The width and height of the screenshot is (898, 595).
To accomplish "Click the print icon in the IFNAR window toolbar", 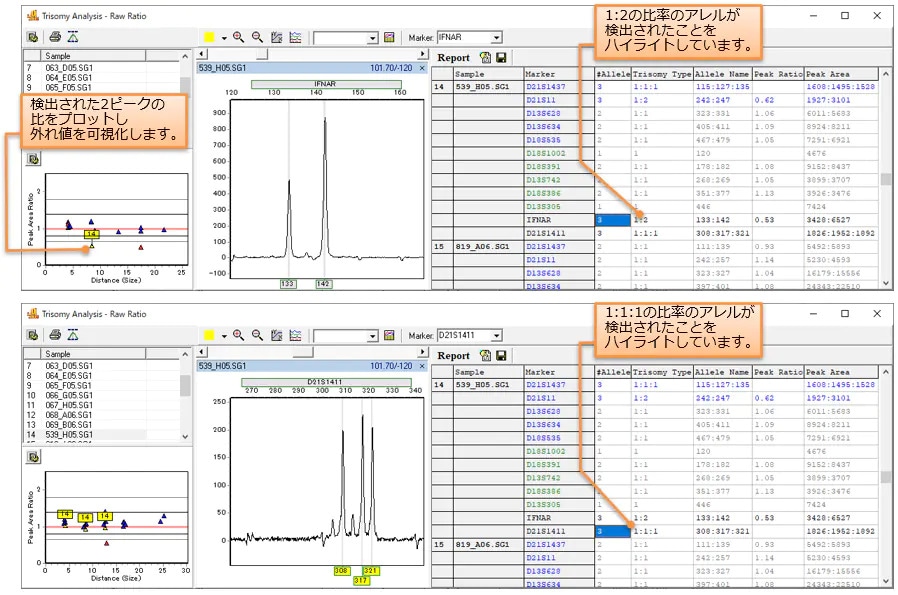I will tap(54, 37).
